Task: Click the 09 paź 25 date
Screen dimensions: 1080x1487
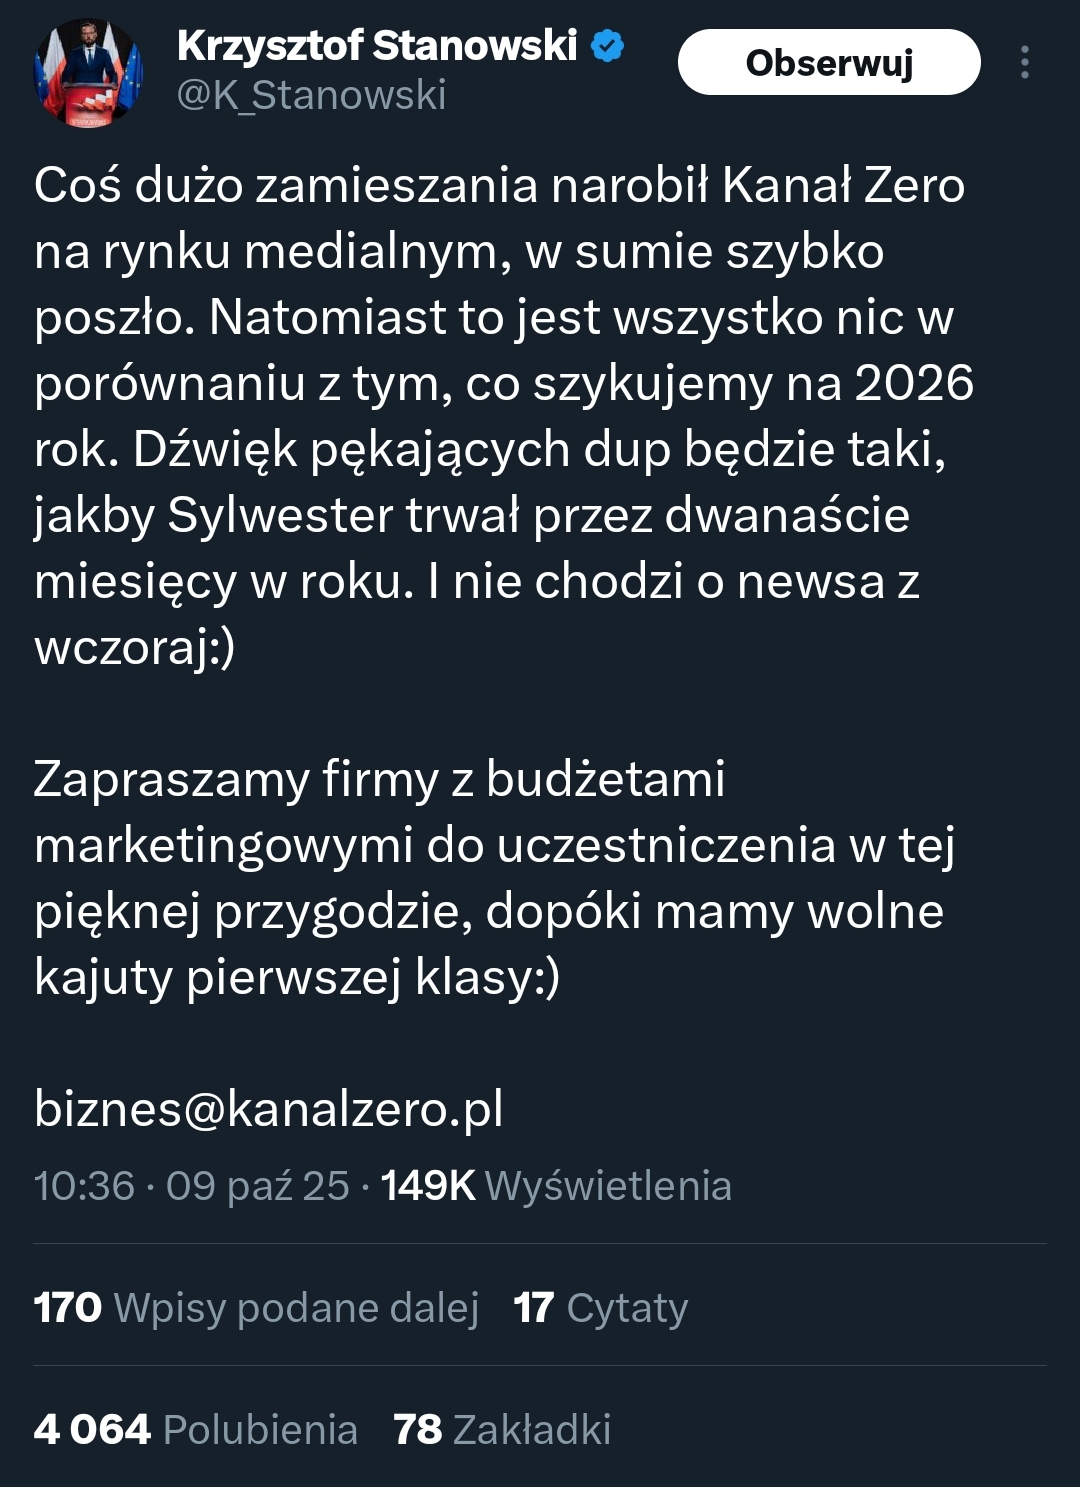Action: (257, 1186)
